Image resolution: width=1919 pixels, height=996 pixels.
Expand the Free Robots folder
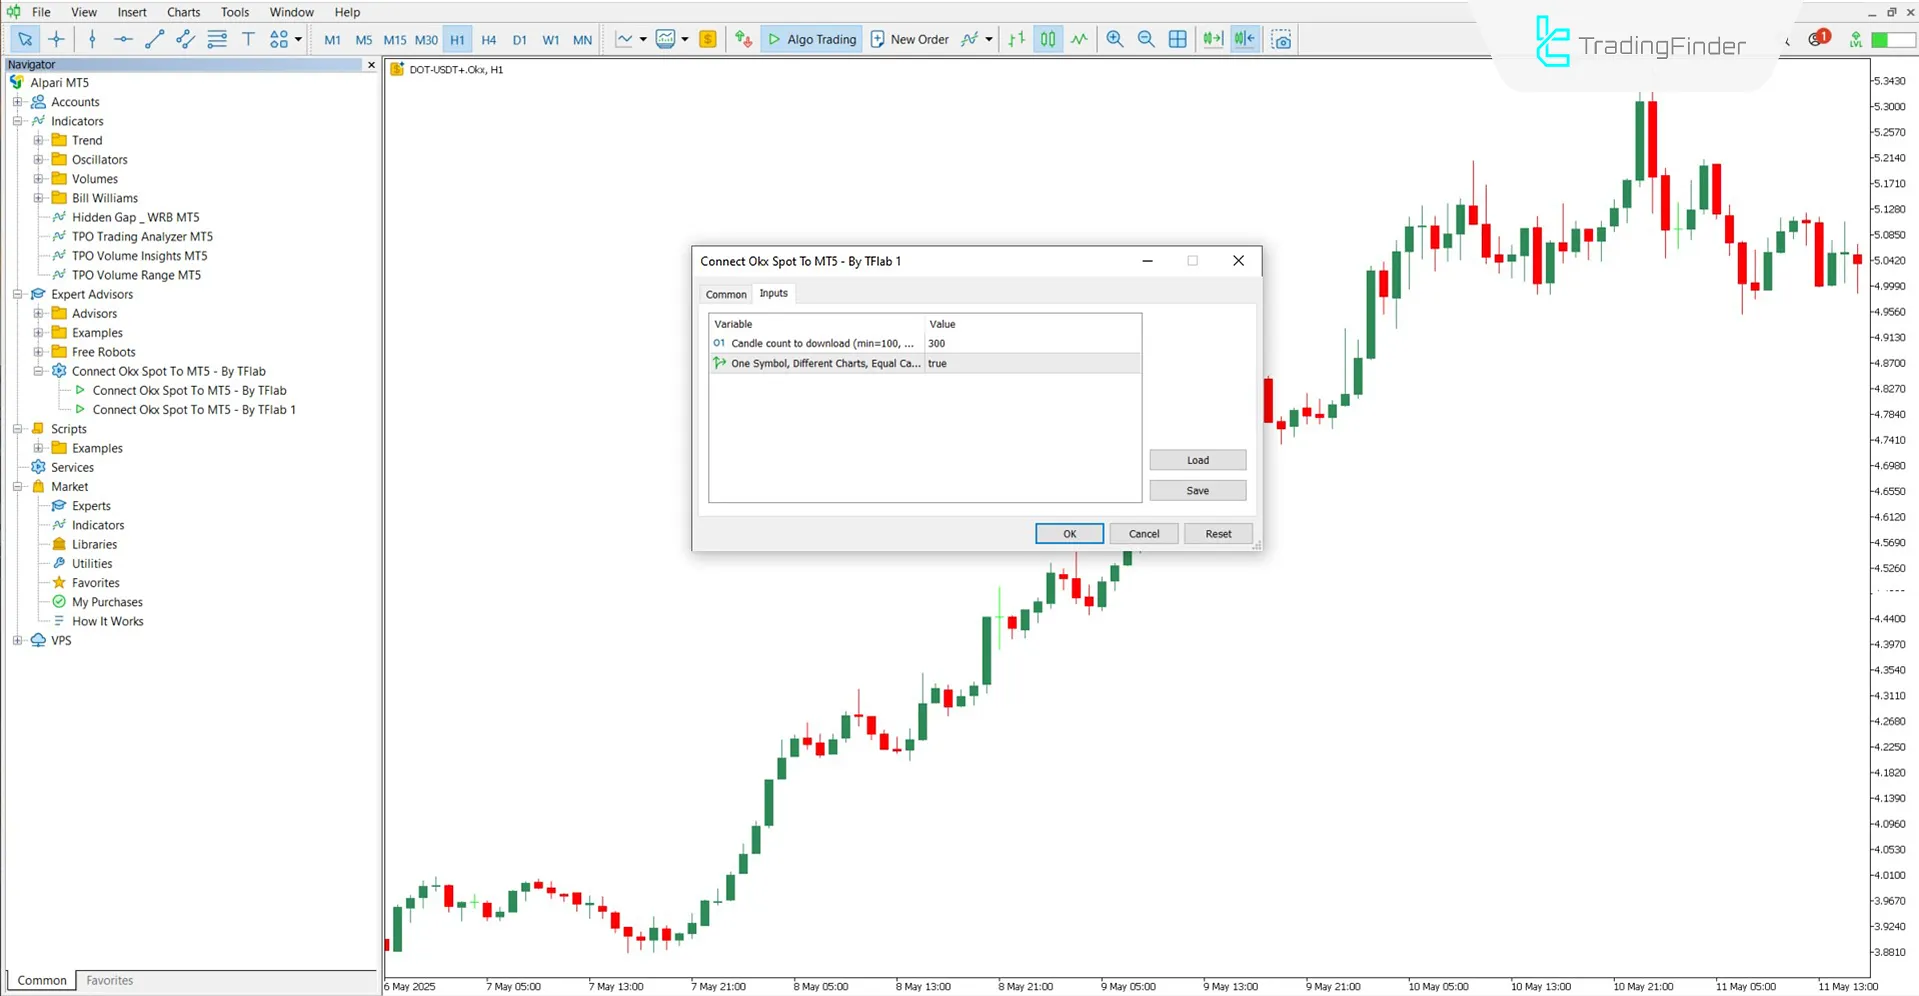point(38,352)
